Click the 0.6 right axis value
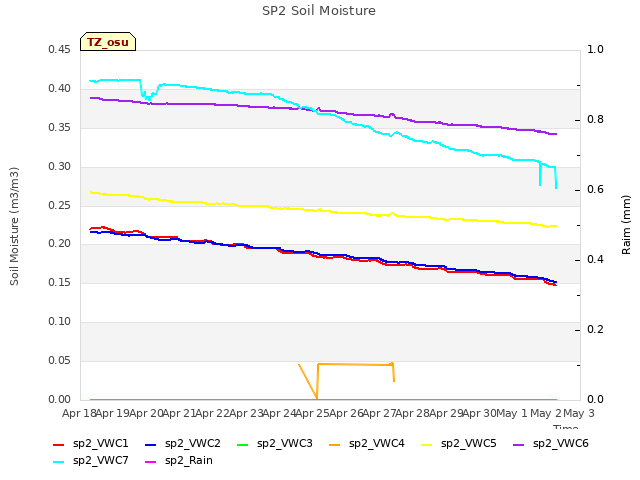Viewport: 640px width, 480px height. pyautogui.click(x=595, y=190)
